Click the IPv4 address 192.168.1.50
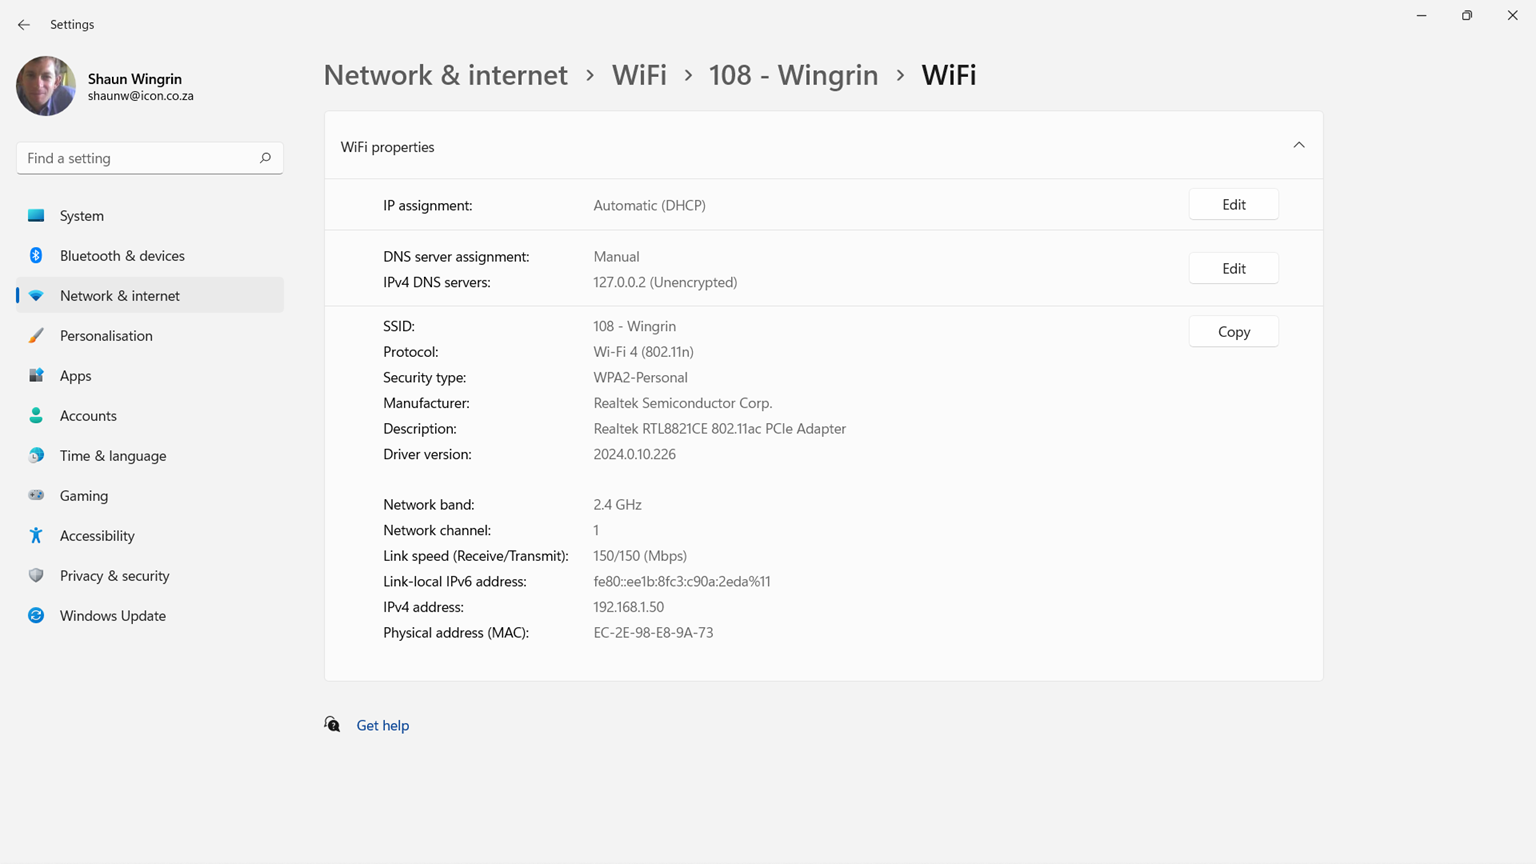The image size is (1536, 864). pos(629,607)
